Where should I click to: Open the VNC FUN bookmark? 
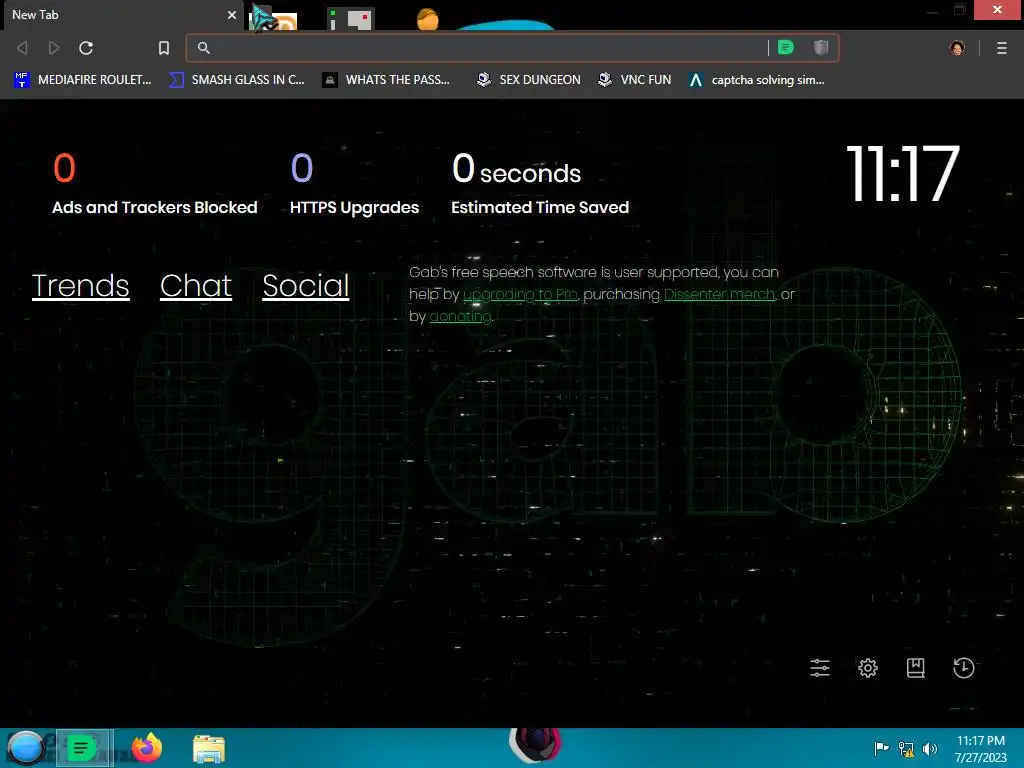[x=634, y=80]
